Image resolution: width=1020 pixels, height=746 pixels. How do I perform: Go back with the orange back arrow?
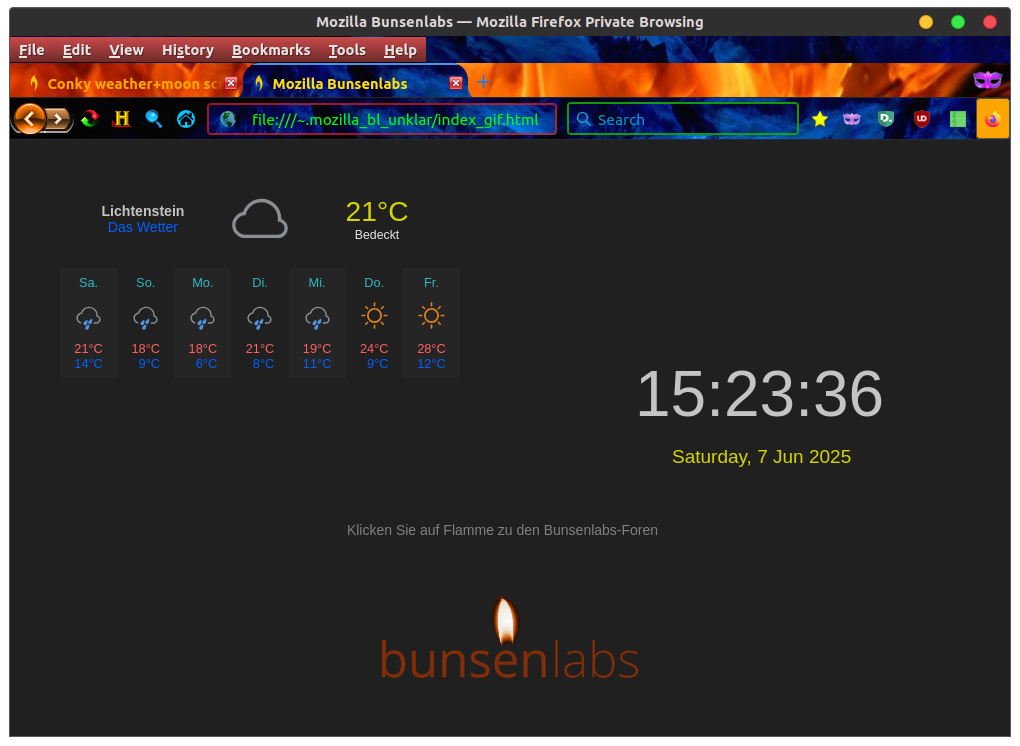[29, 118]
